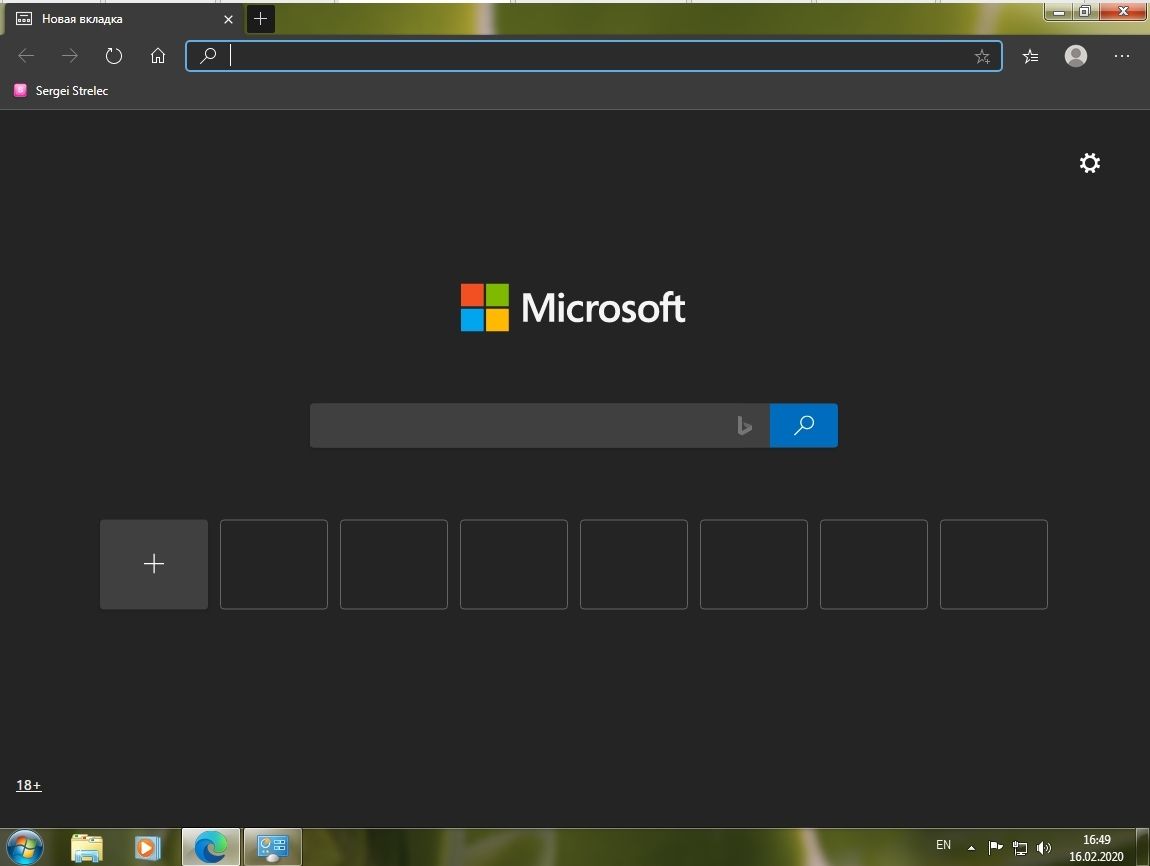The image size is (1150, 866).
Task: Click the Microsoft logo
Action: coord(573,307)
